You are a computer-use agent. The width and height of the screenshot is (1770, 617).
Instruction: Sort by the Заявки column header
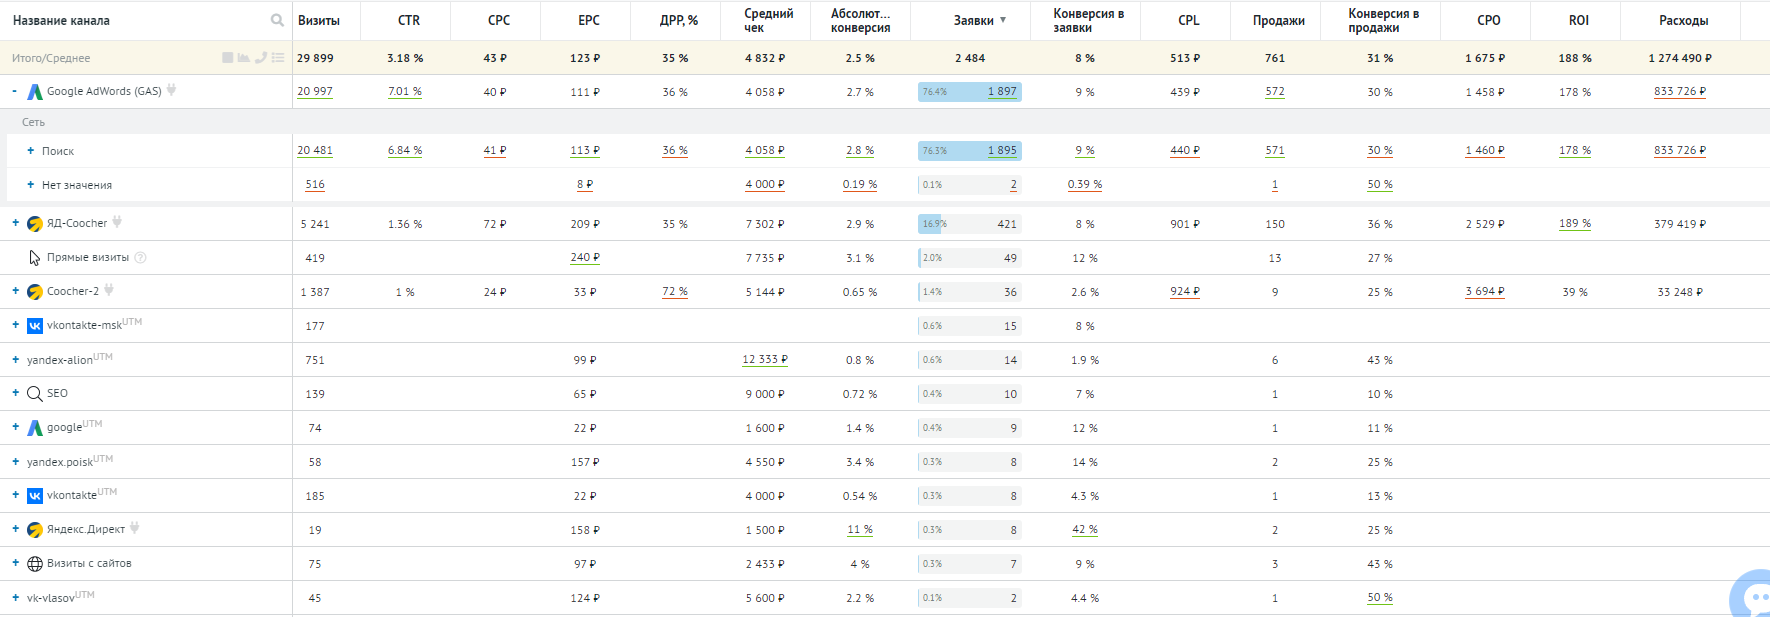[x=973, y=20]
